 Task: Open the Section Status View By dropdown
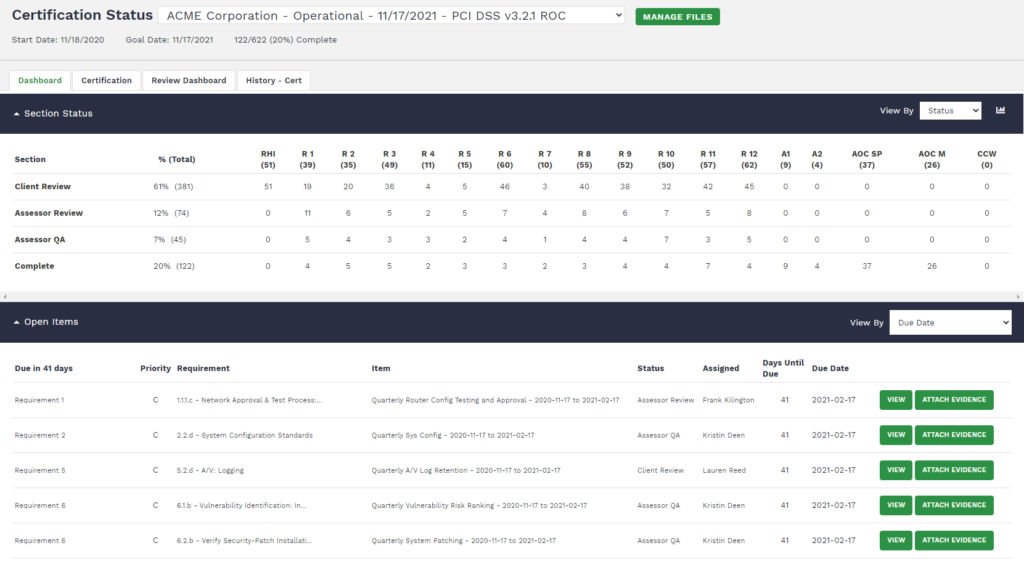click(950, 111)
